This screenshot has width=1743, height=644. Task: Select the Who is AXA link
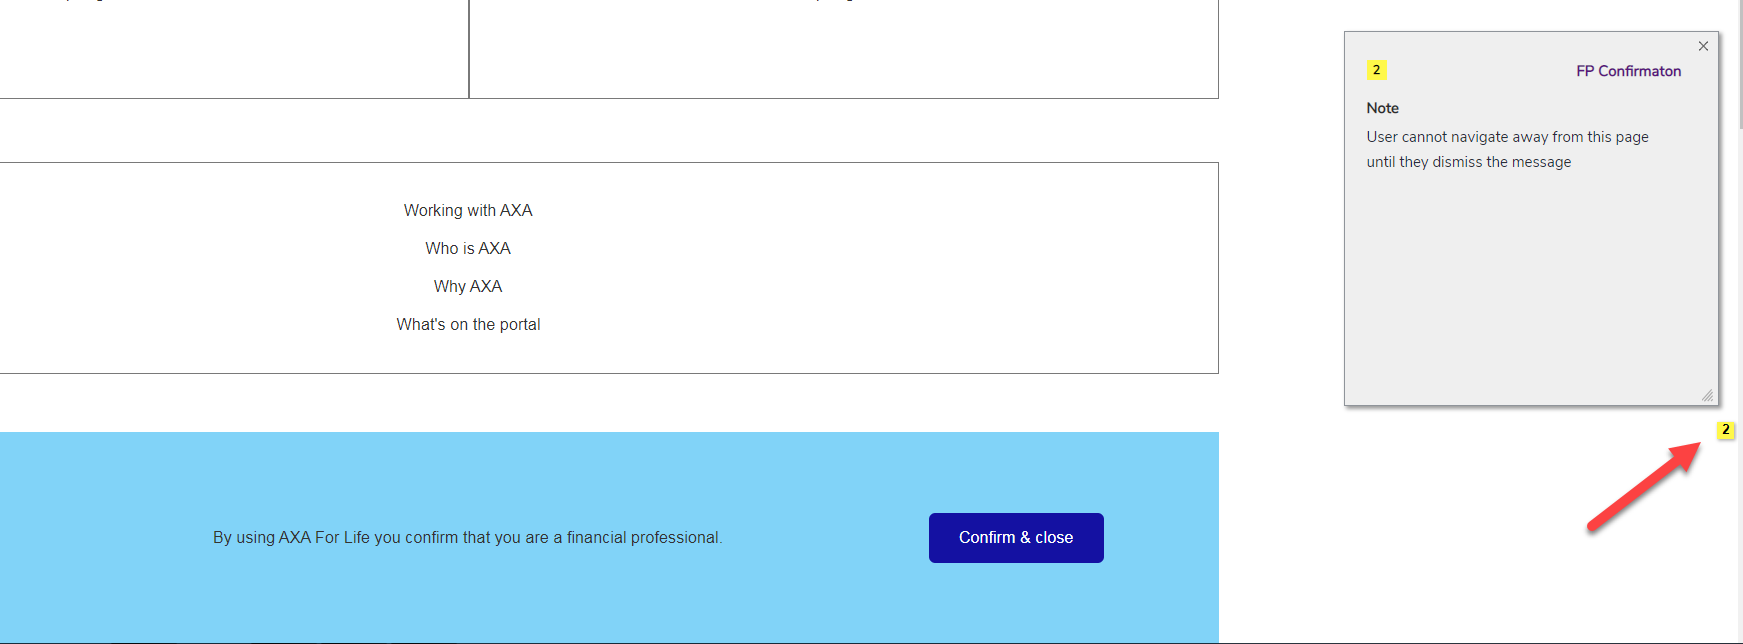click(x=468, y=248)
